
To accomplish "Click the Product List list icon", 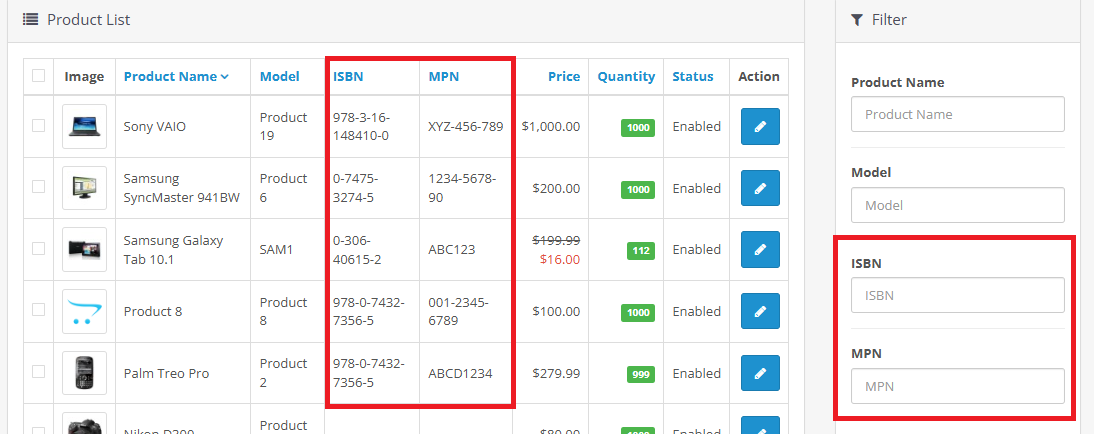I will tap(31, 19).
